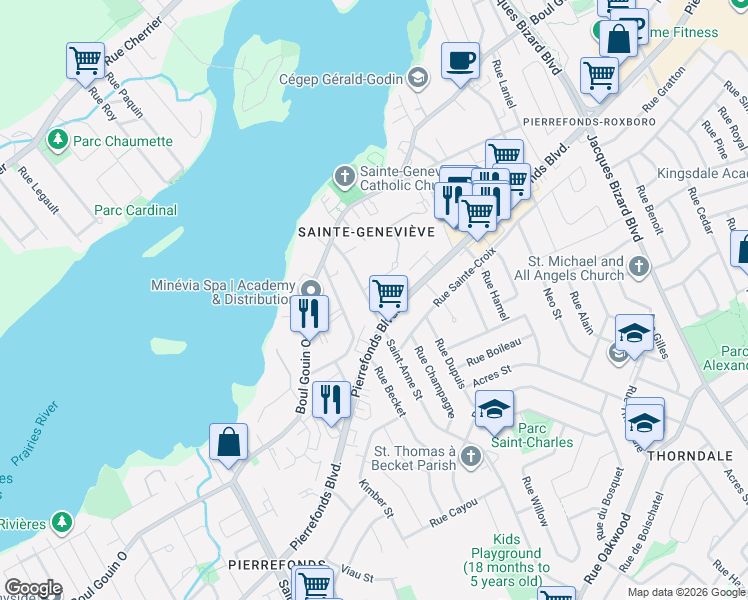This screenshot has height=600, width=748.
Task: Open the Google logo link
Action: [33, 588]
